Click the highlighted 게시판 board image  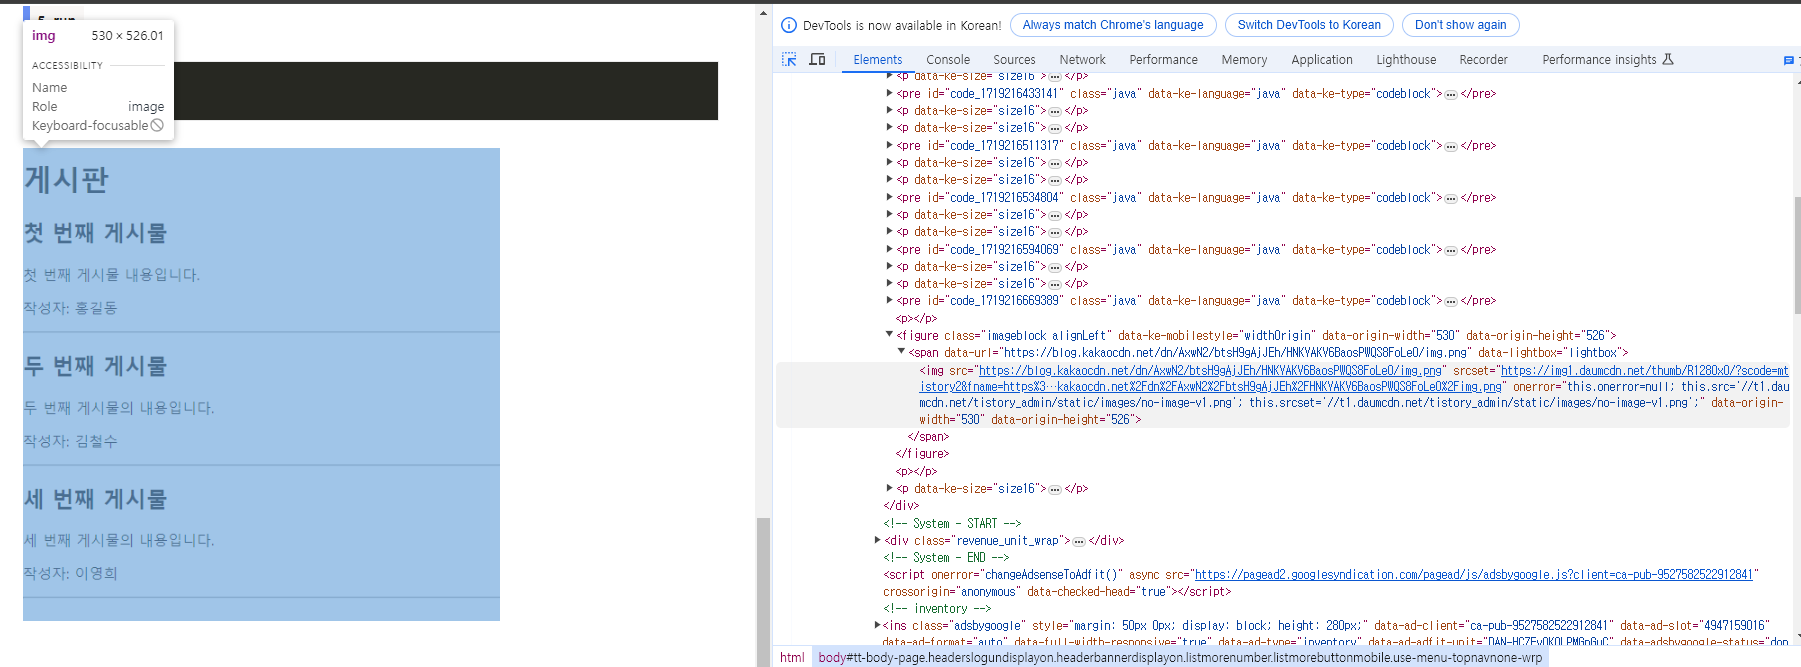click(x=261, y=384)
